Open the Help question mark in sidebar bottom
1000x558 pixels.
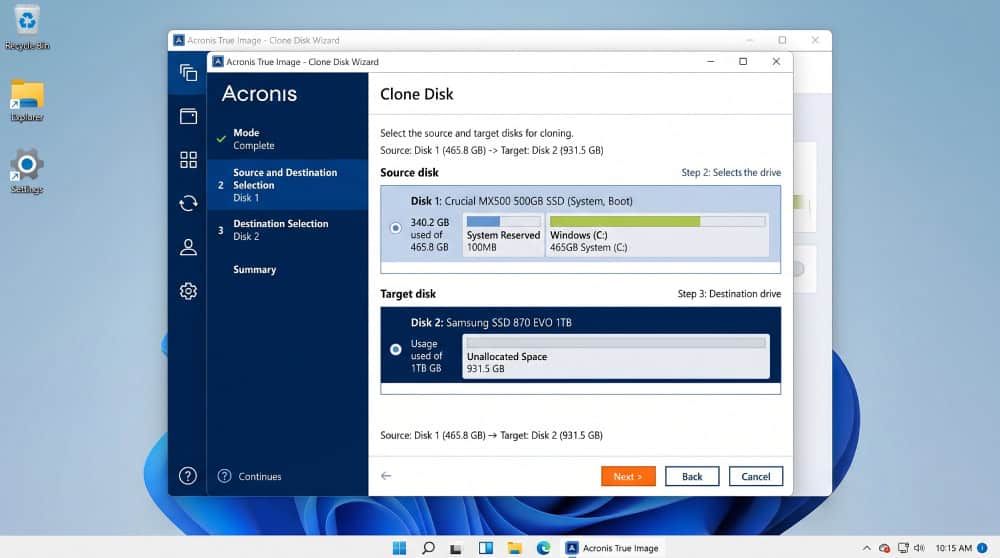(188, 476)
